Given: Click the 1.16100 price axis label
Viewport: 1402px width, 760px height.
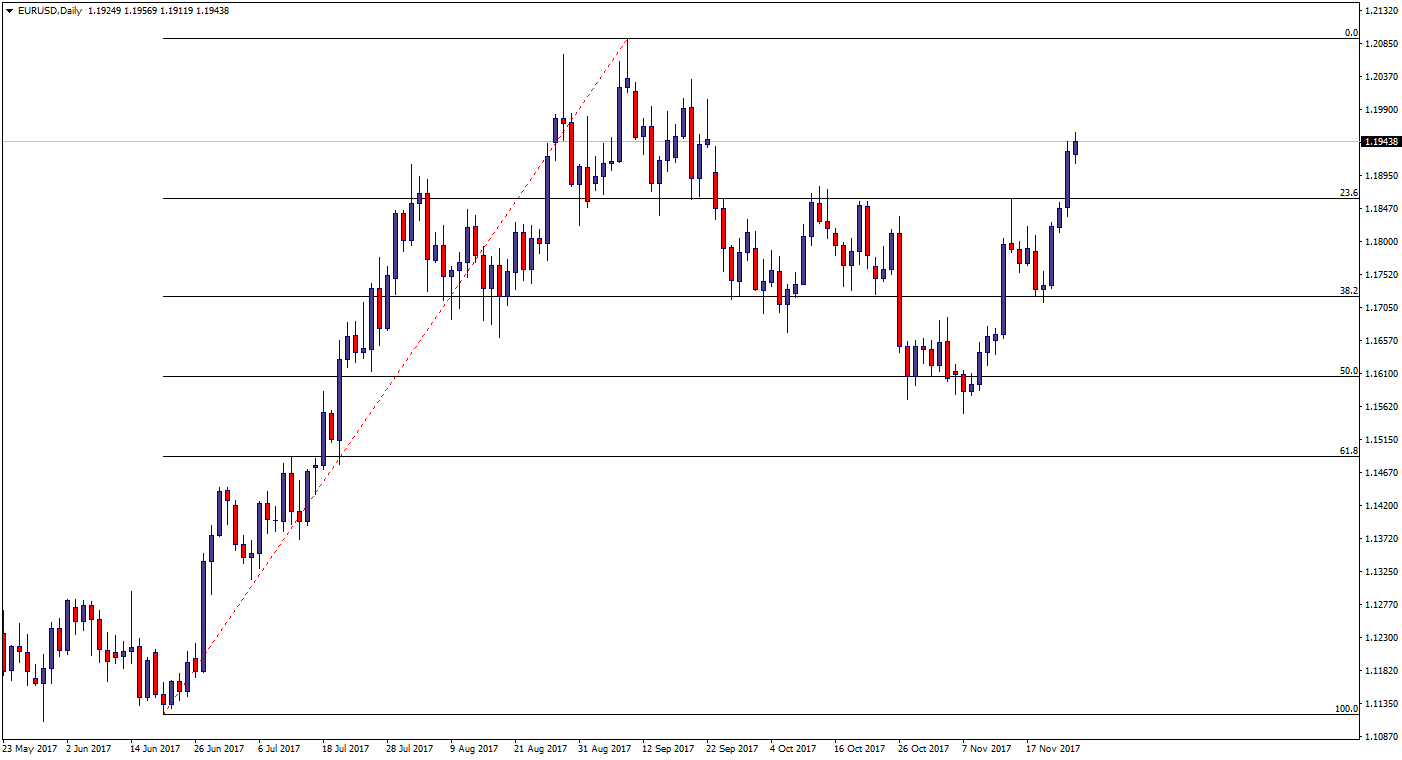Looking at the screenshot, I should [1381, 374].
